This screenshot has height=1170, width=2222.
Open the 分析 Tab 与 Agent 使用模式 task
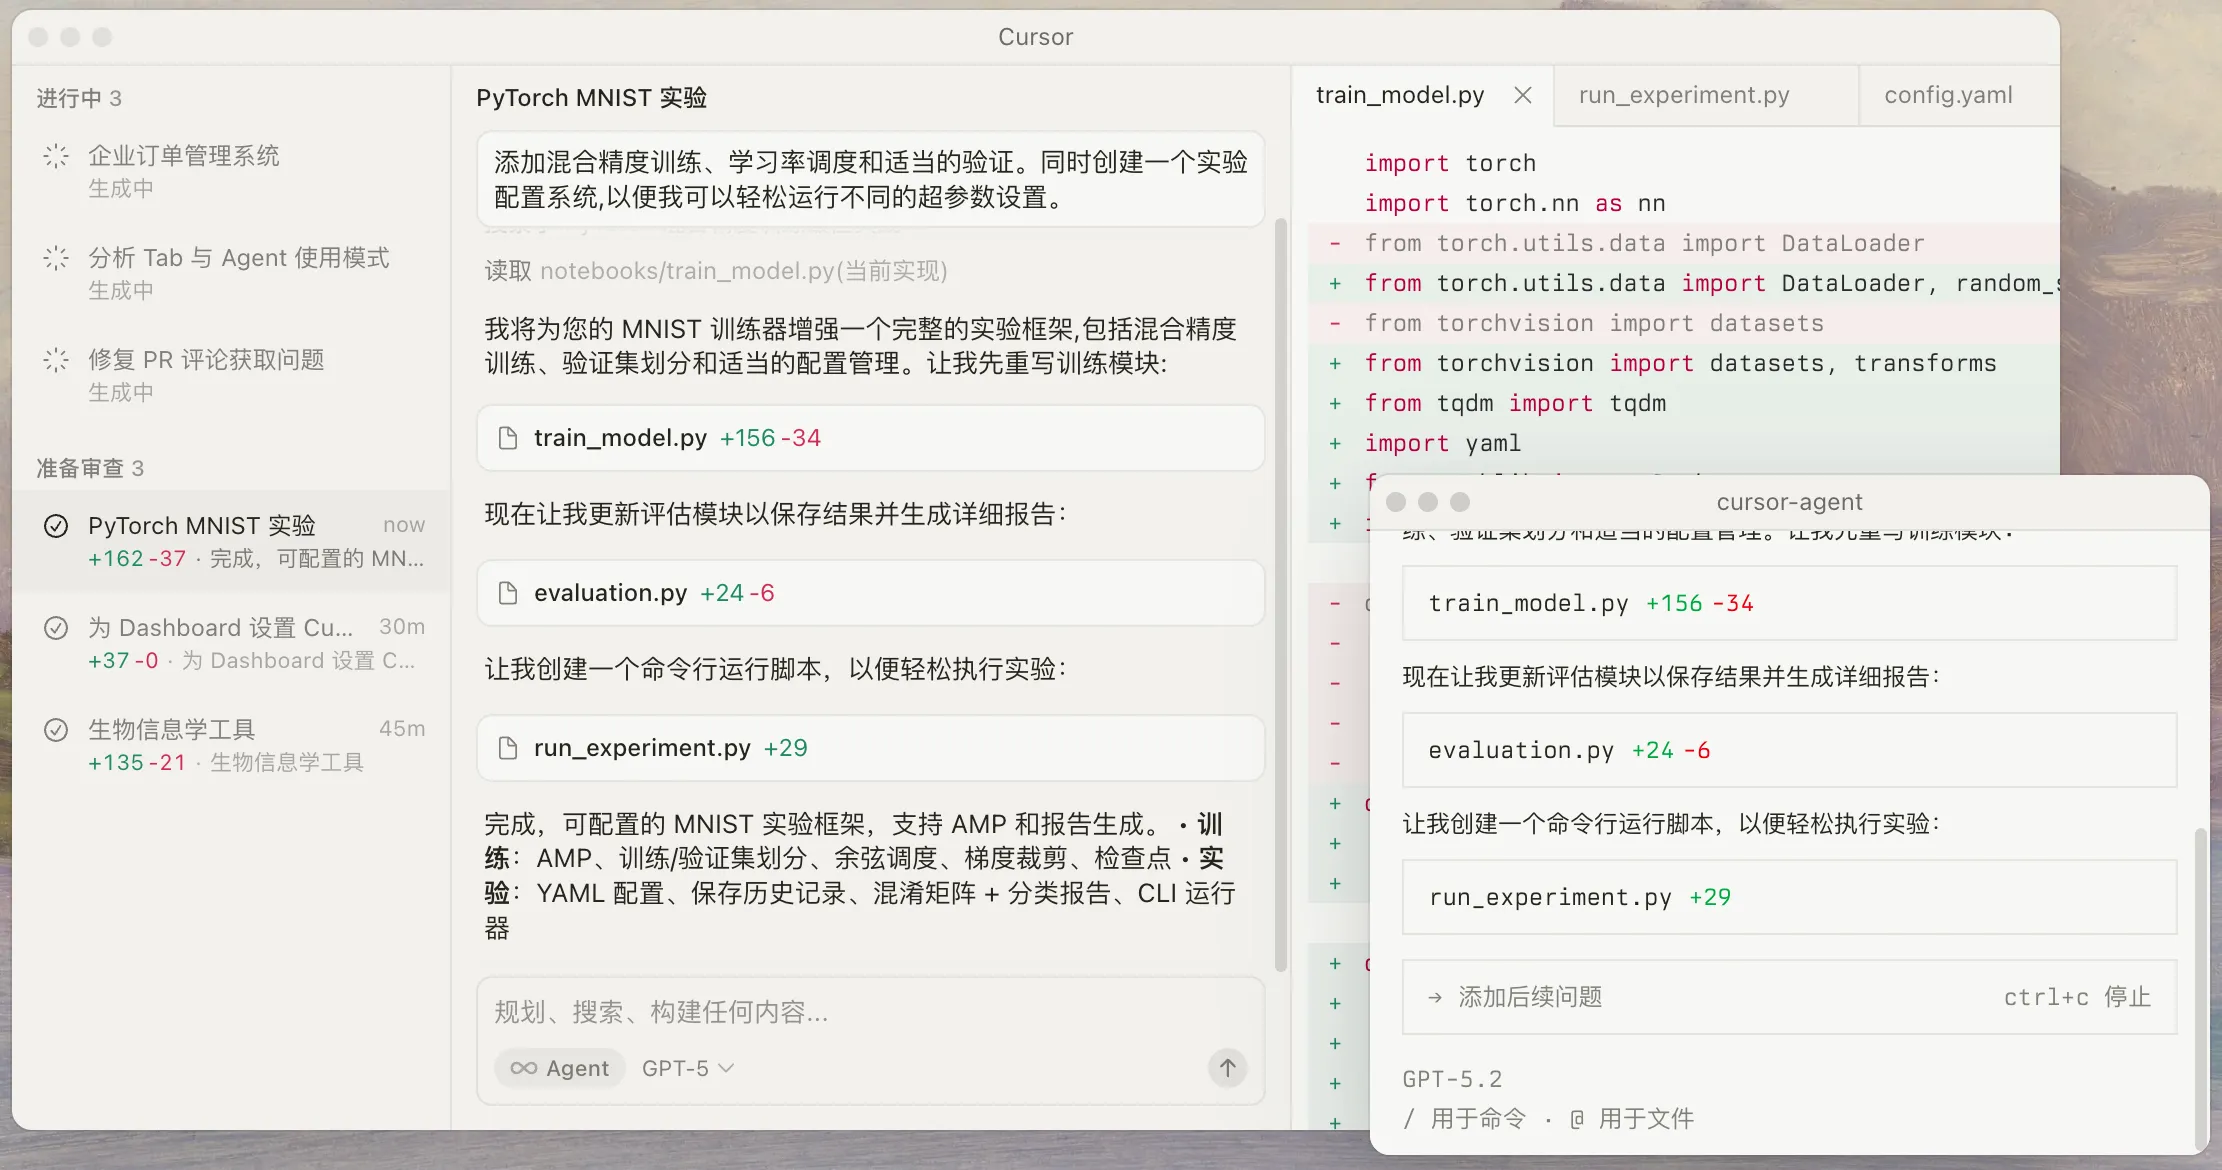[x=231, y=273]
